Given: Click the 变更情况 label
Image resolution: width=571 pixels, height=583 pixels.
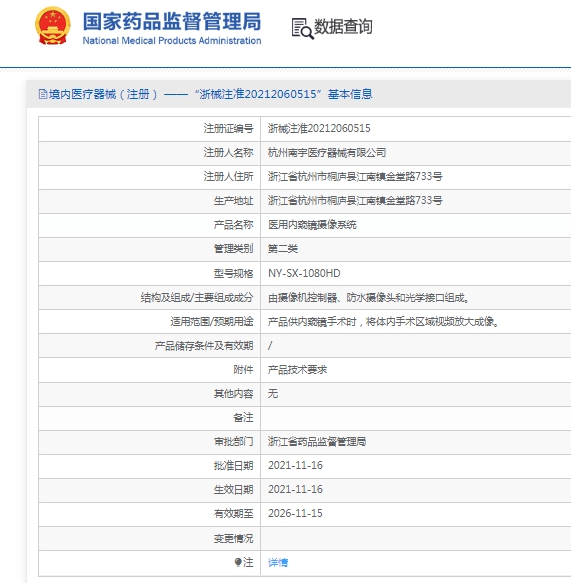Looking at the screenshot, I should coord(233,538).
